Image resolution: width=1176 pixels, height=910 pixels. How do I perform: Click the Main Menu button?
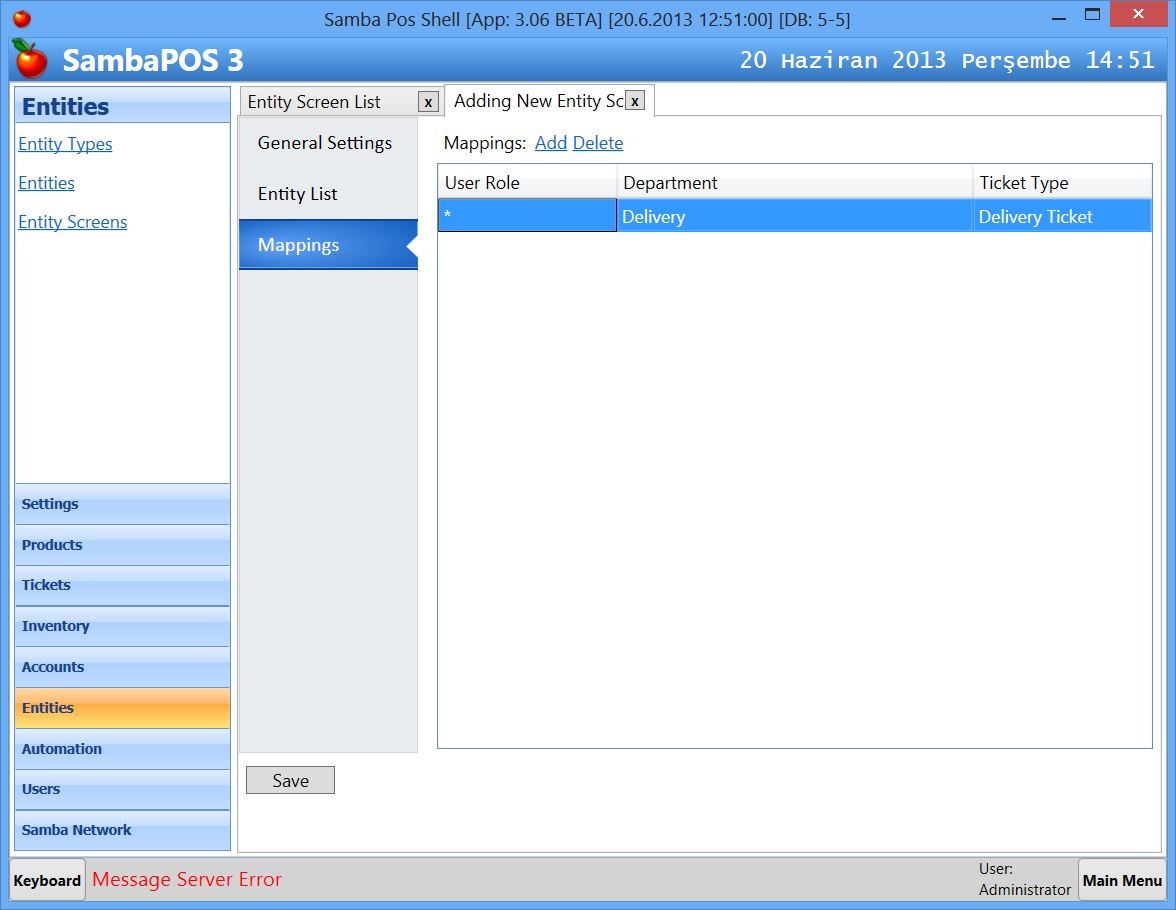[x=1122, y=880]
